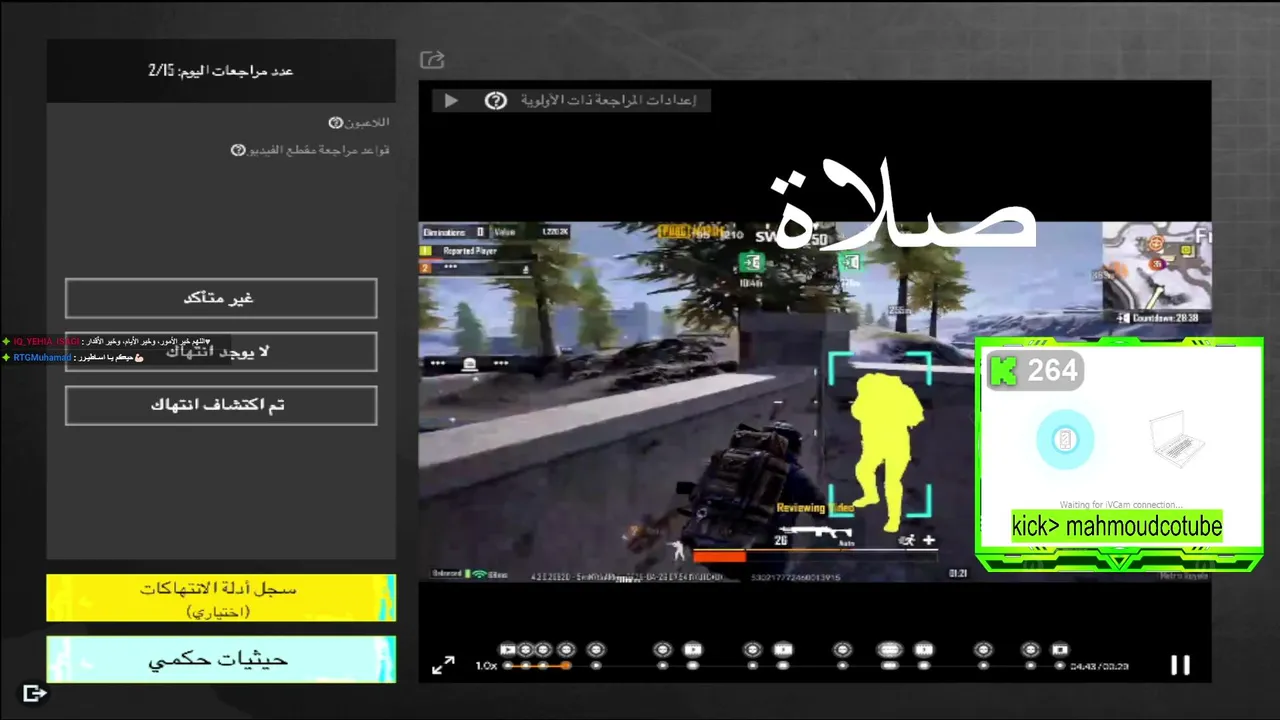Open the help icon next to اللاعبون
Viewport: 1280px width, 720px height.
[336, 123]
